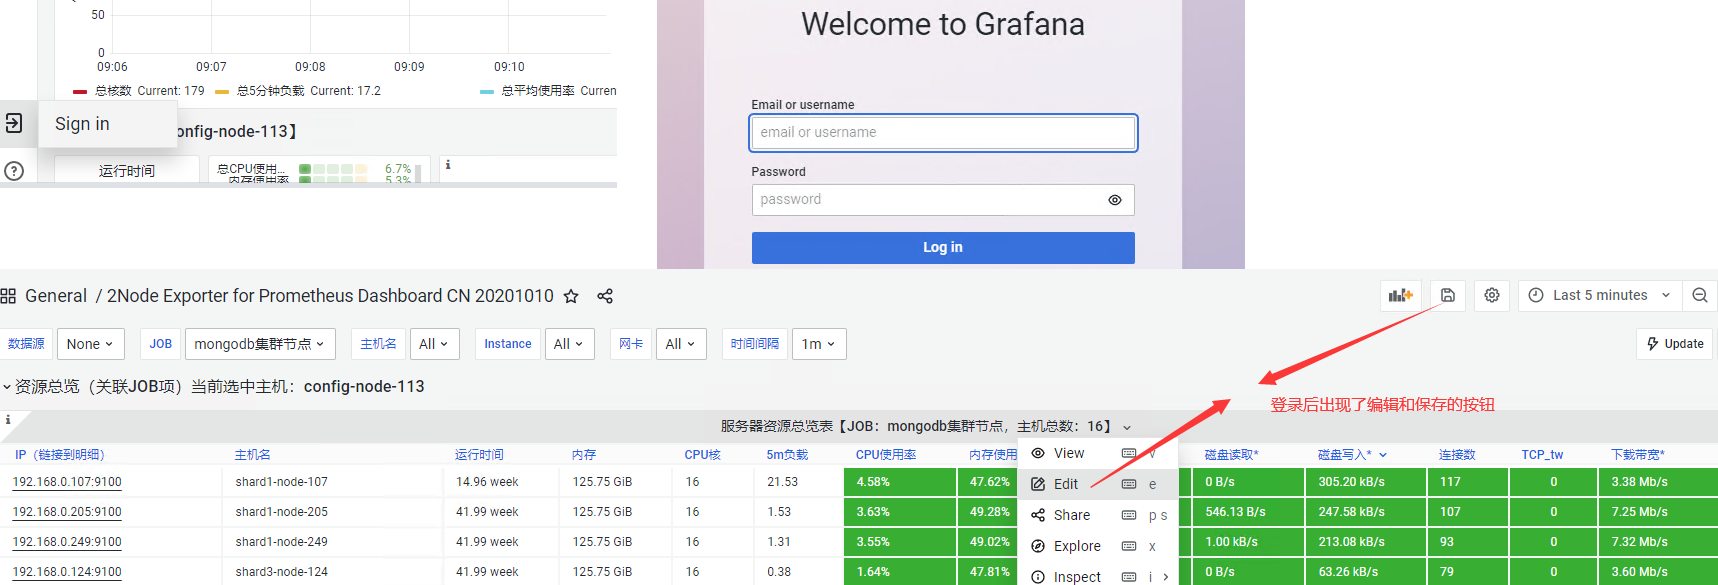Sort by 运行时间 column header
The width and height of the screenshot is (1718, 585).
(480, 455)
